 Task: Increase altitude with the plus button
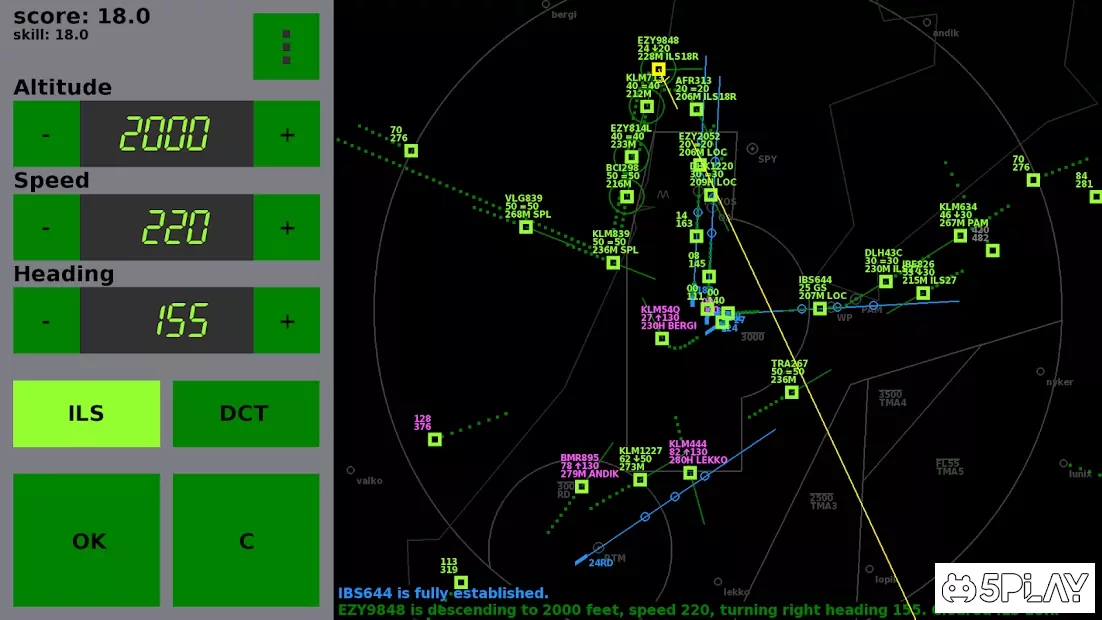pyautogui.click(x=287, y=134)
